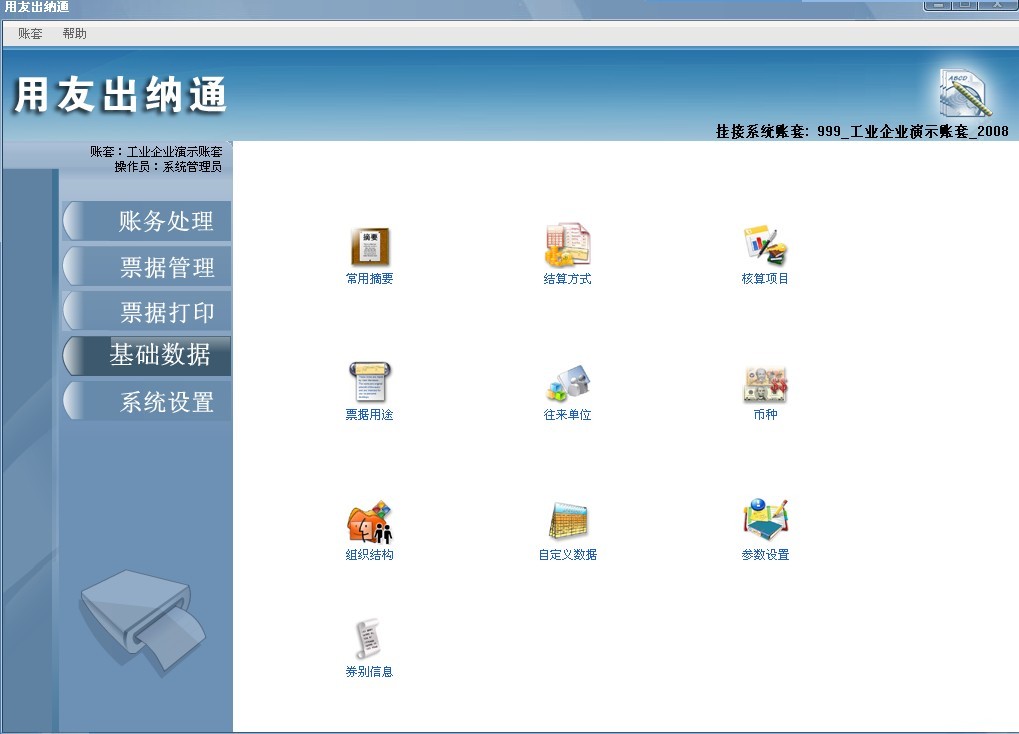Open the 券别信息 scroll icon
This screenshot has width=1019, height=734.
click(x=368, y=638)
